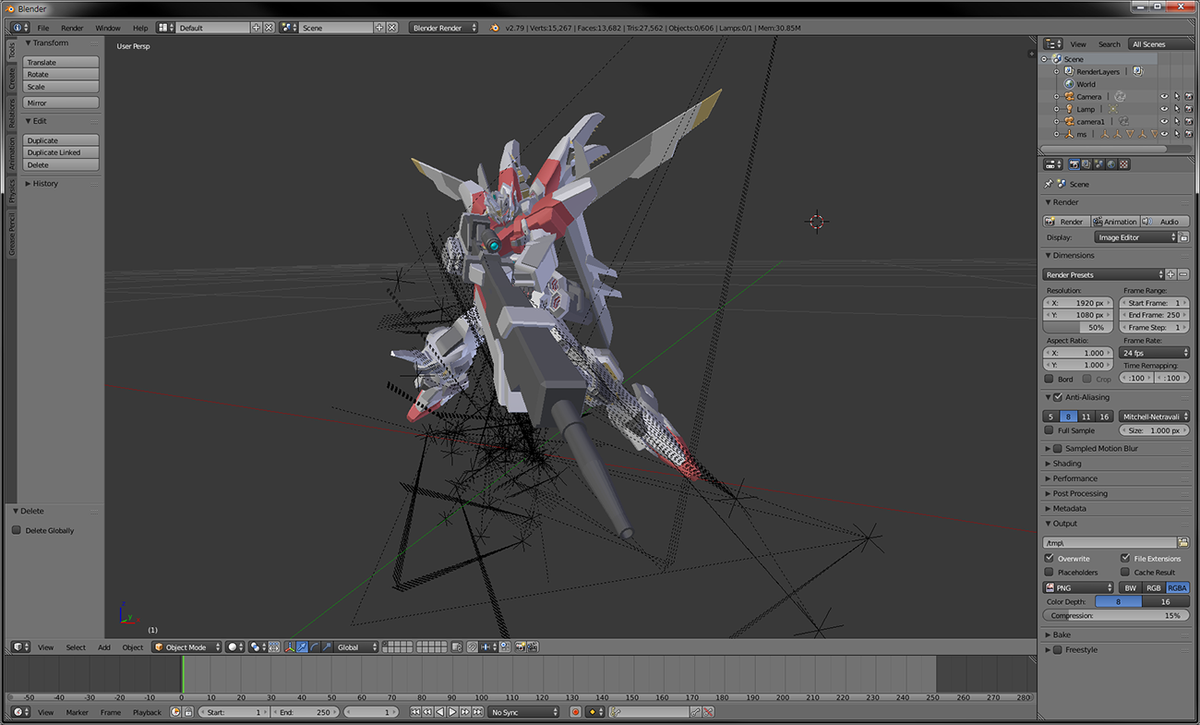1200x725 pixels.
Task: Click the display lock button next to Image Editor
Action: (1184, 237)
